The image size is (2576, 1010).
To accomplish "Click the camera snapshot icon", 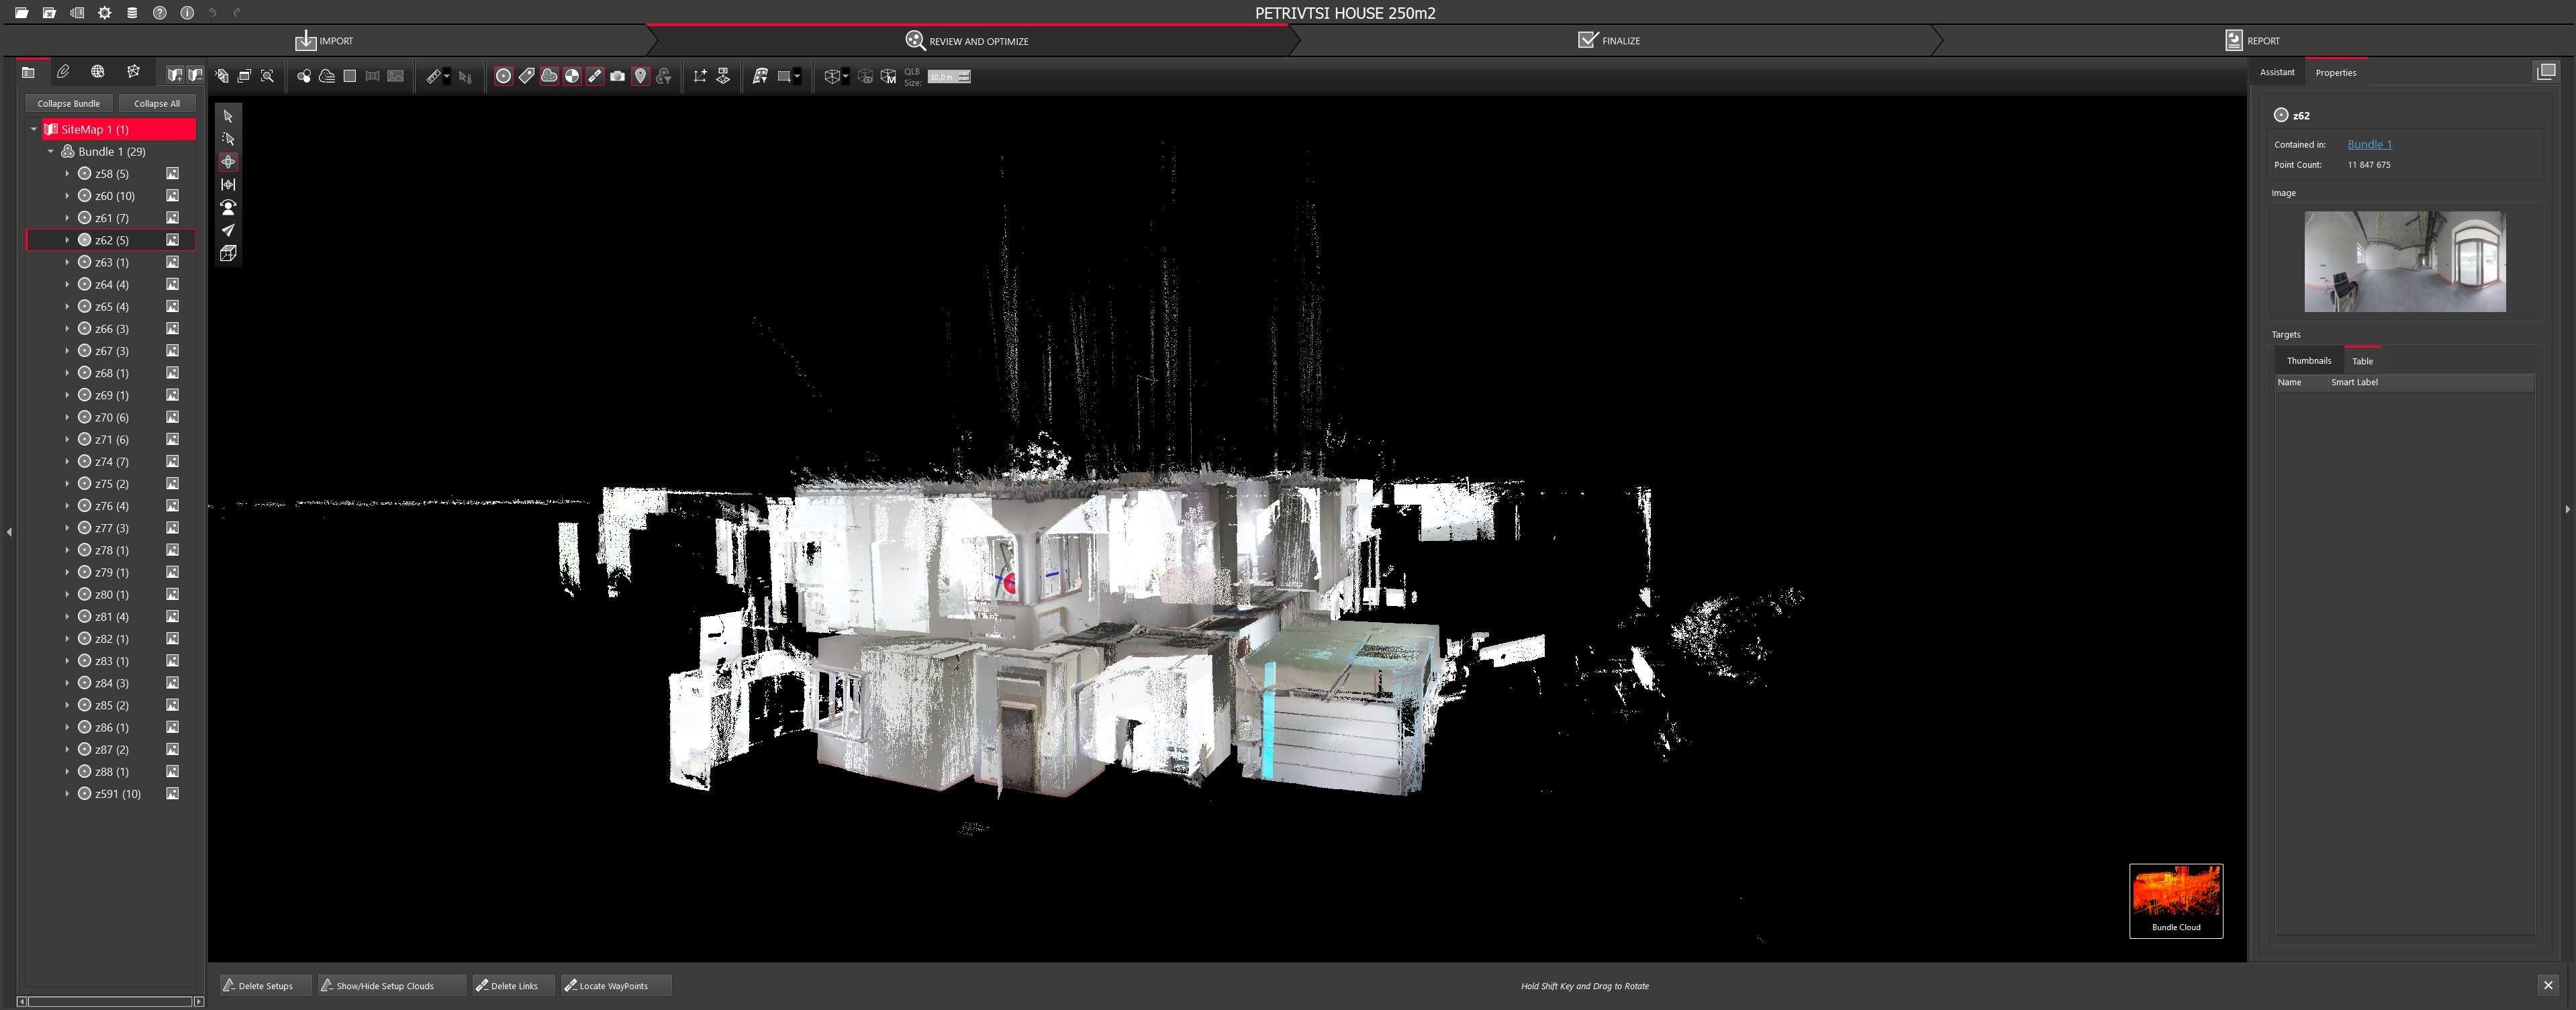I will (618, 76).
